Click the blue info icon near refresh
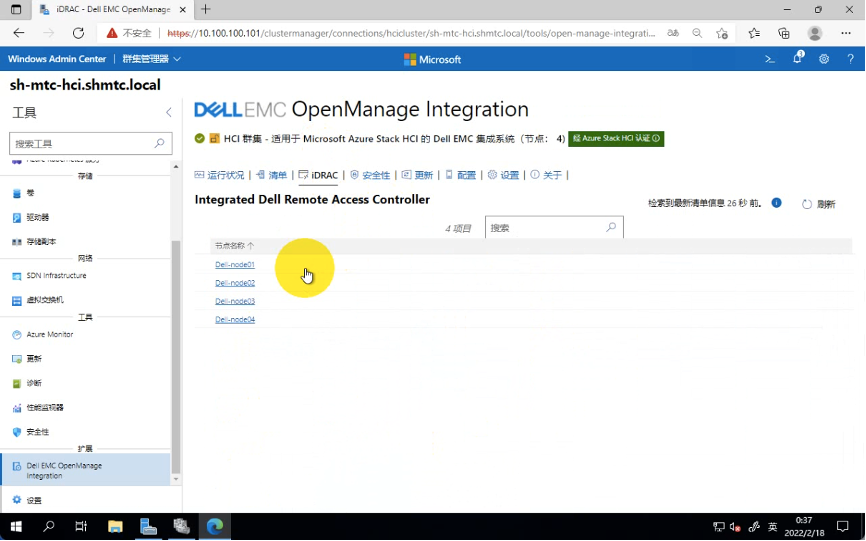This screenshot has width=866, height=541. coord(777,203)
